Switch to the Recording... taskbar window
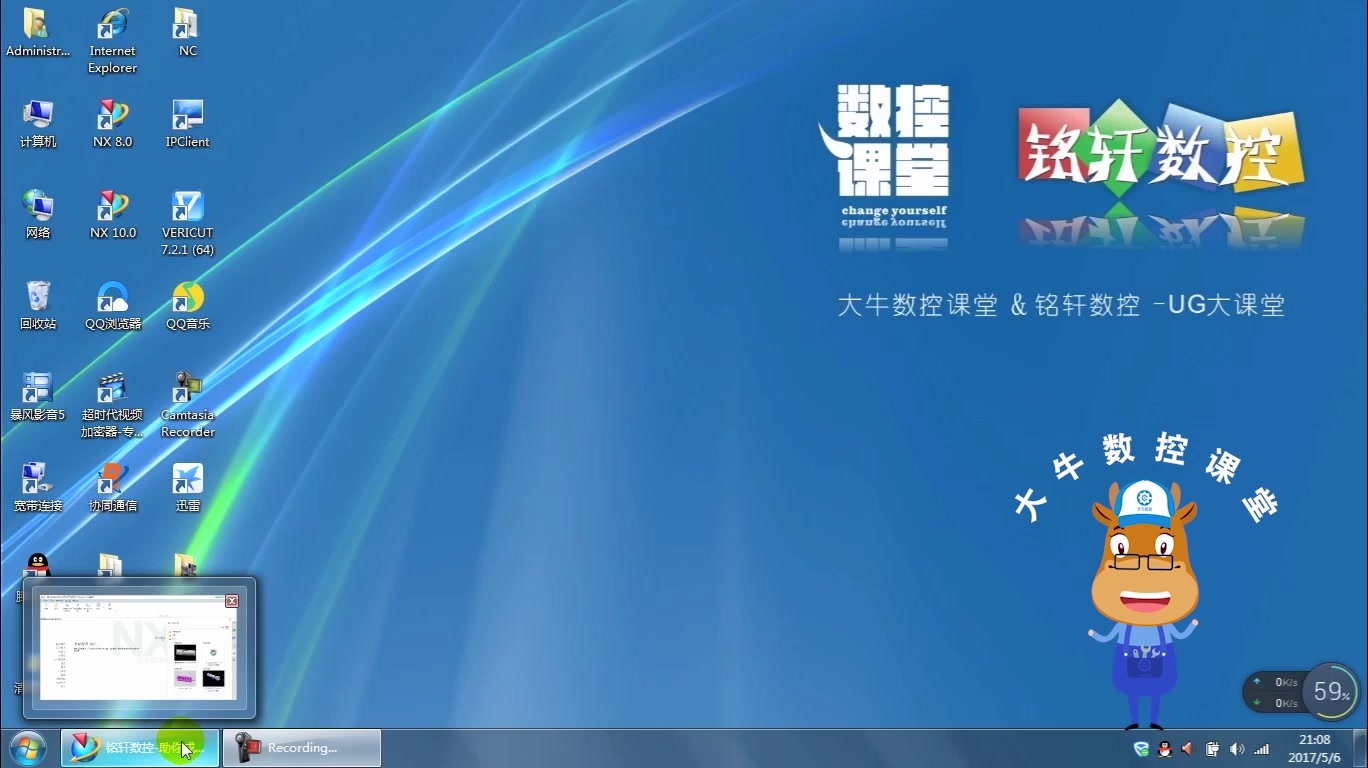Image resolution: width=1368 pixels, height=768 pixels. (x=300, y=748)
